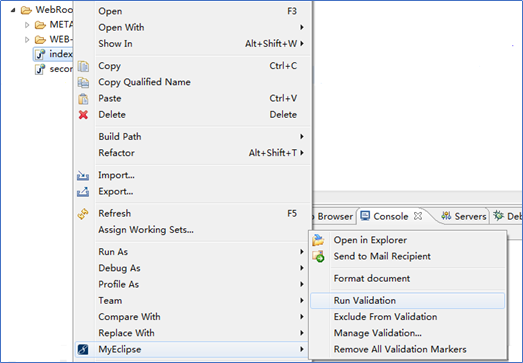The height and width of the screenshot is (363, 523).
Task: Click the yellow Refresh arrows icon
Action: coord(83,214)
